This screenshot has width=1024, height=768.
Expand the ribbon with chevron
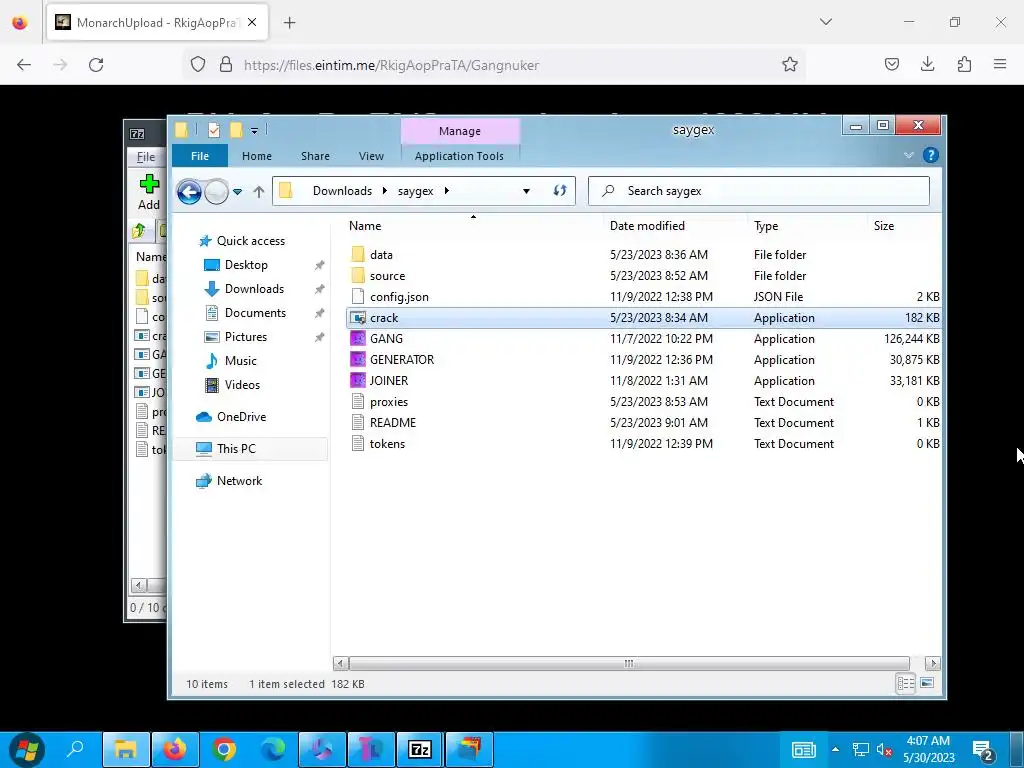(908, 155)
